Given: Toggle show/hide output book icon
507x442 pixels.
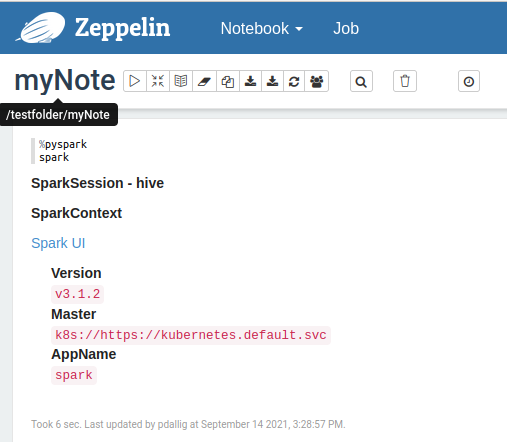Looking at the screenshot, I should (x=181, y=81).
